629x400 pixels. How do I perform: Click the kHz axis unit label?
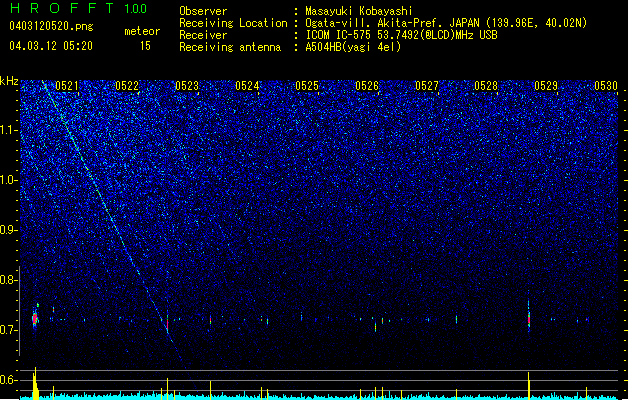9,81
